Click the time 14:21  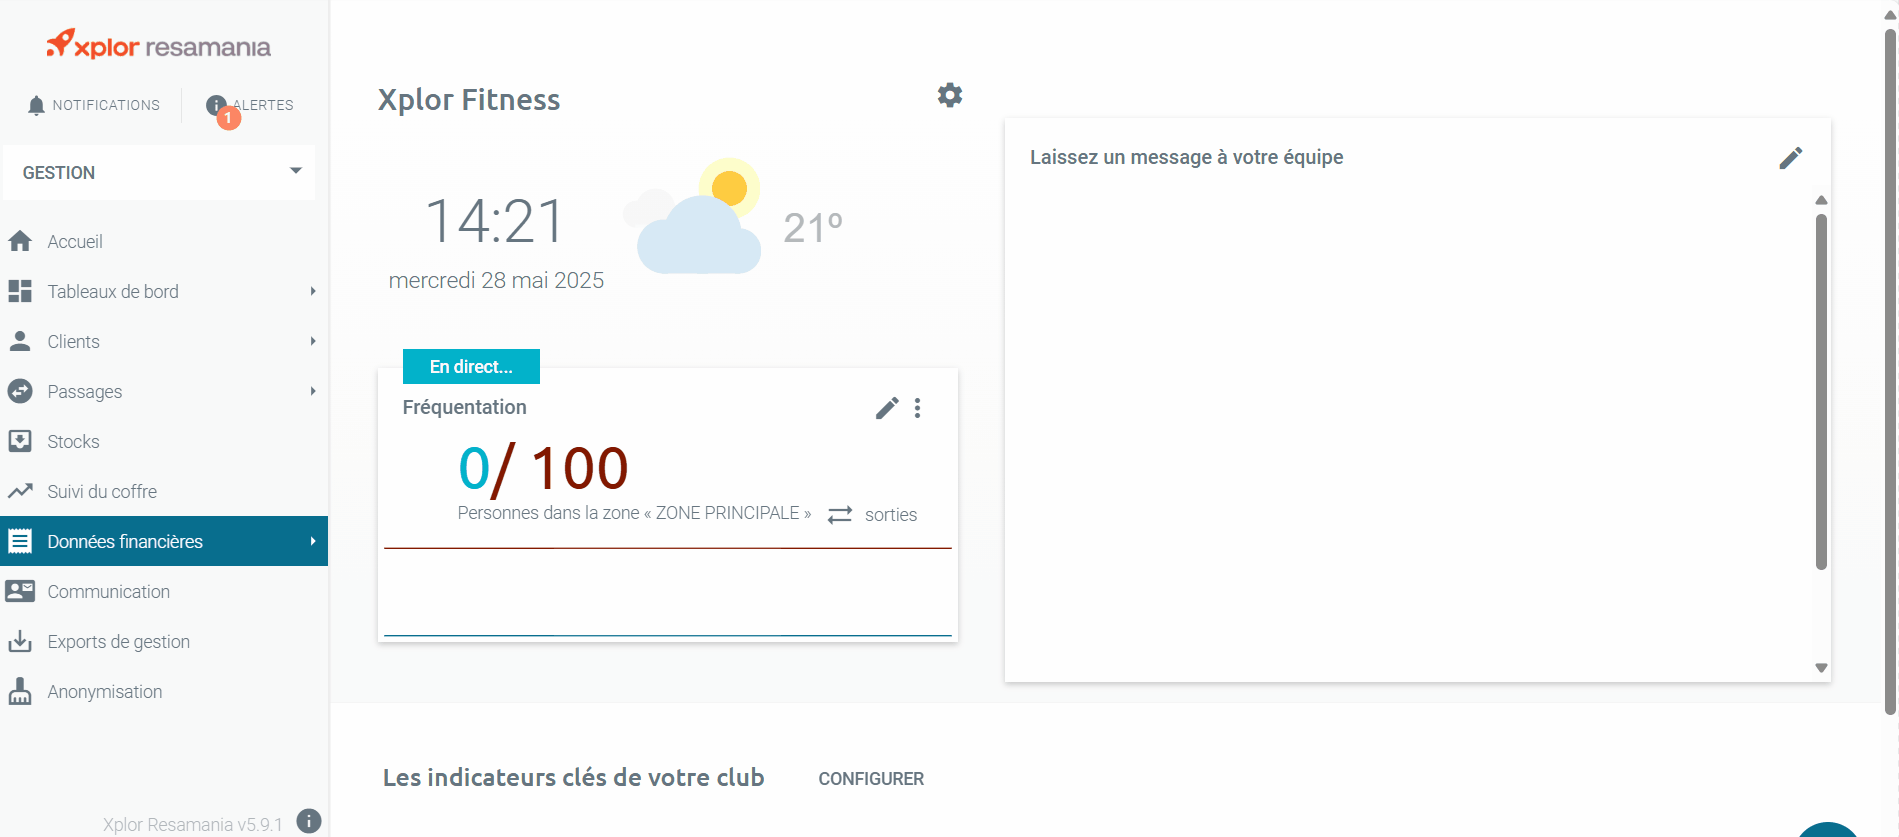pos(495,221)
